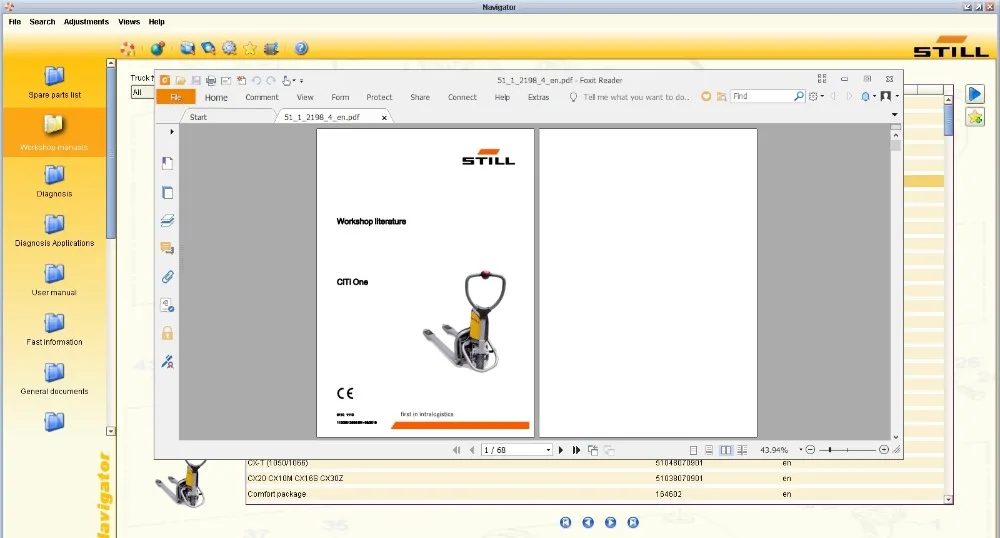The width and height of the screenshot is (1000, 538).
Task: Open Diagnosis section in sidebar
Action: click(54, 182)
